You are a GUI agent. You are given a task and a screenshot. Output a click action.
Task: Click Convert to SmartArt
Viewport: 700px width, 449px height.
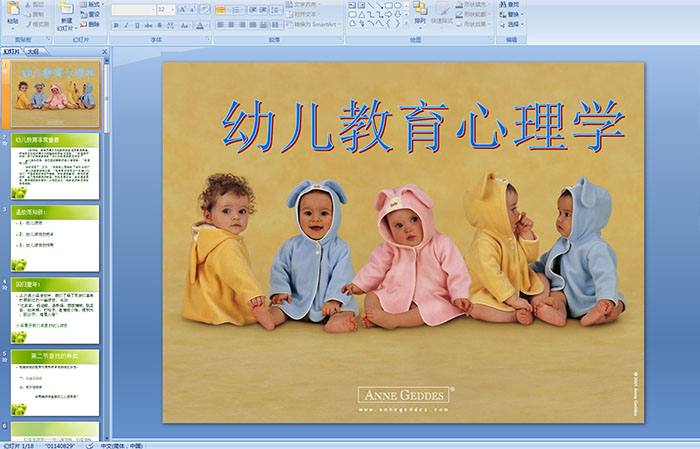point(314,24)
